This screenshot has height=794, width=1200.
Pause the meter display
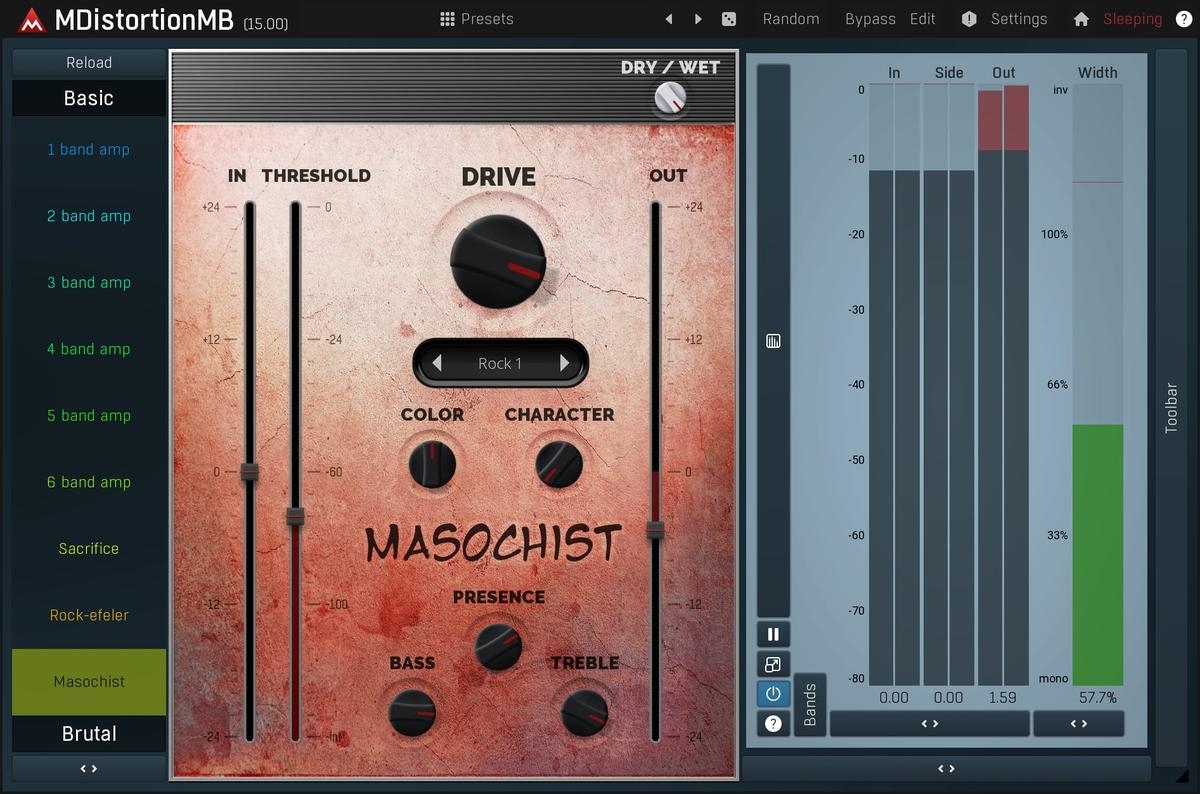(773, 634)
